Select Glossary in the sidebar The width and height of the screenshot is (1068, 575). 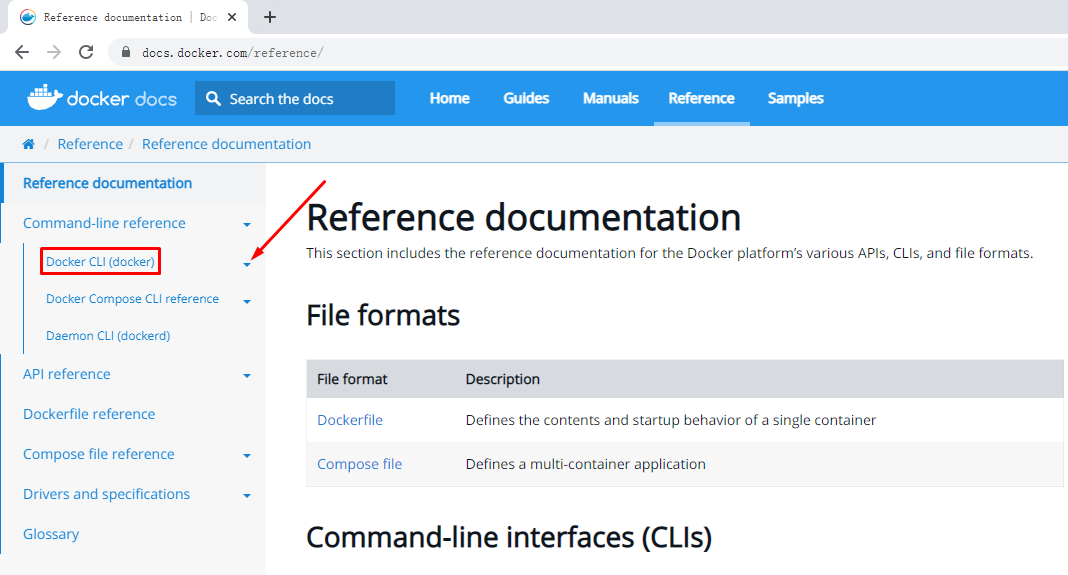point(51,534)
